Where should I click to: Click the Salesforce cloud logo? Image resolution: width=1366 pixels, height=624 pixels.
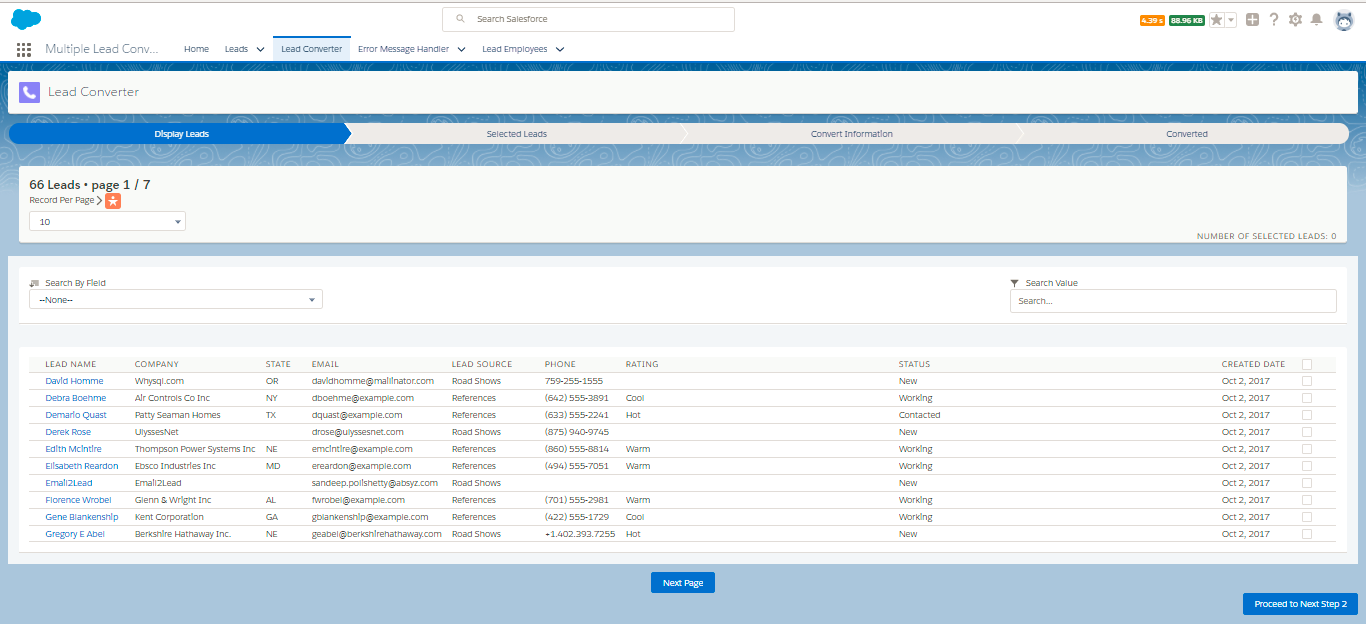pos(26,19)
